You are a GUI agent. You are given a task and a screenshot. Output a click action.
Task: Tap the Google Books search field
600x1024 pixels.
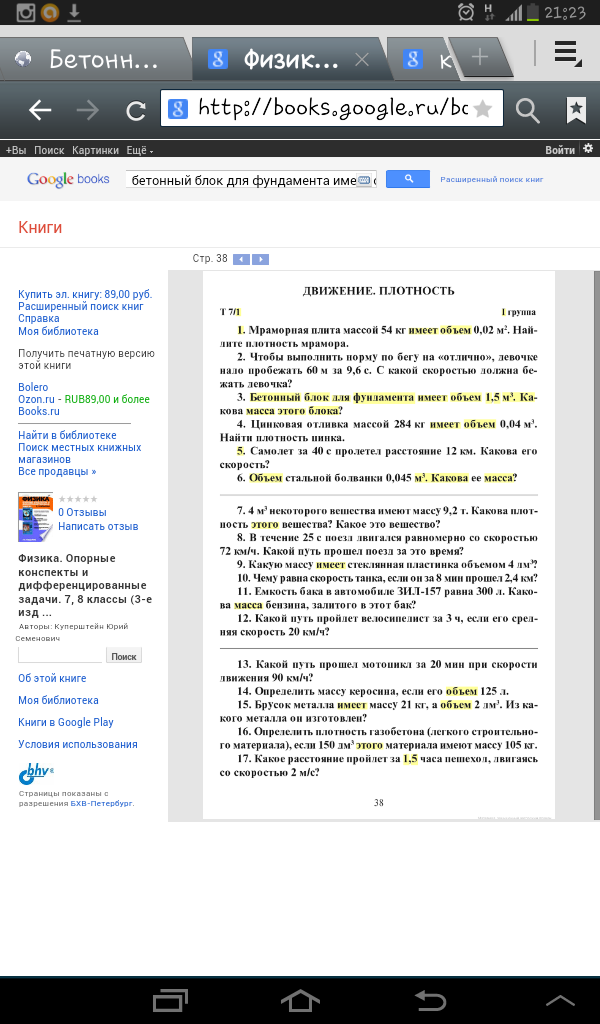pos(251,180)
